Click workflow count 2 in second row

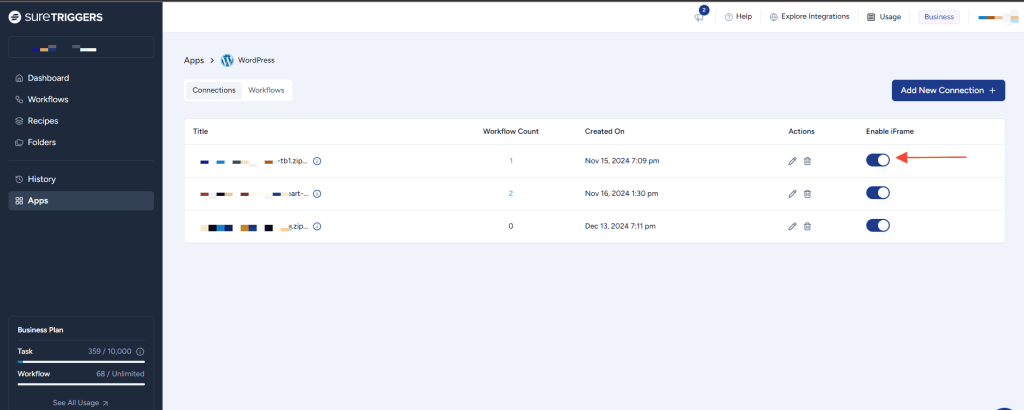(x=510, y=194)
